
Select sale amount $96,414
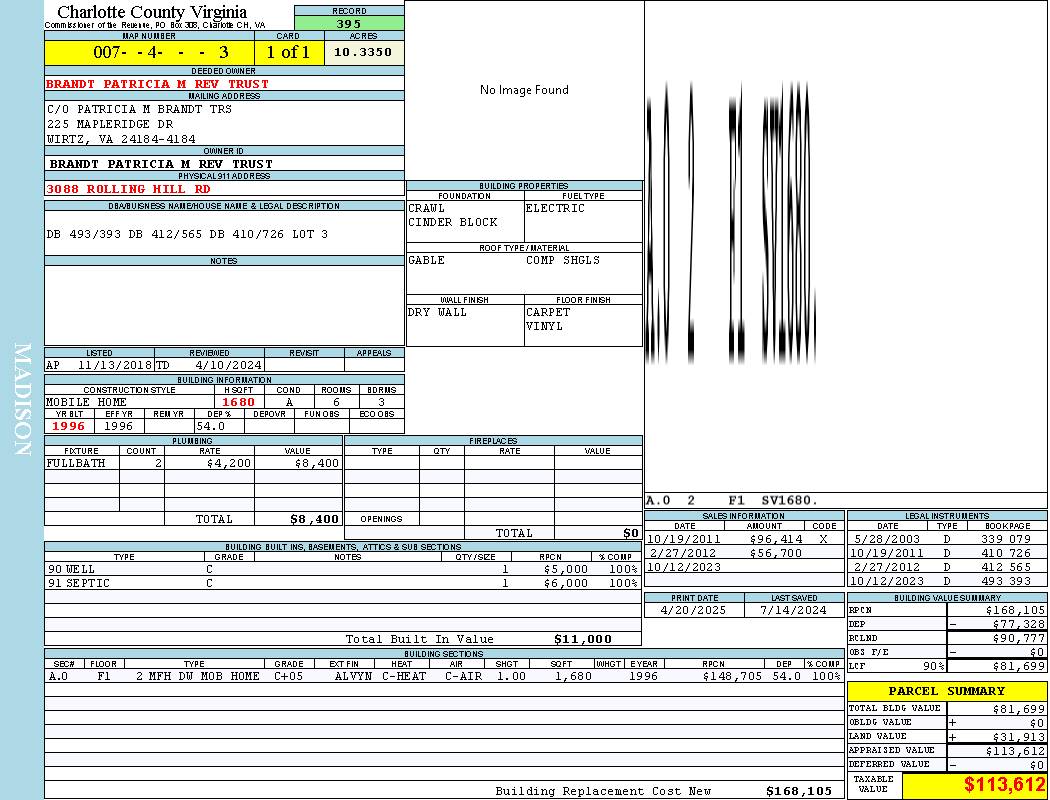coord(775,540)
